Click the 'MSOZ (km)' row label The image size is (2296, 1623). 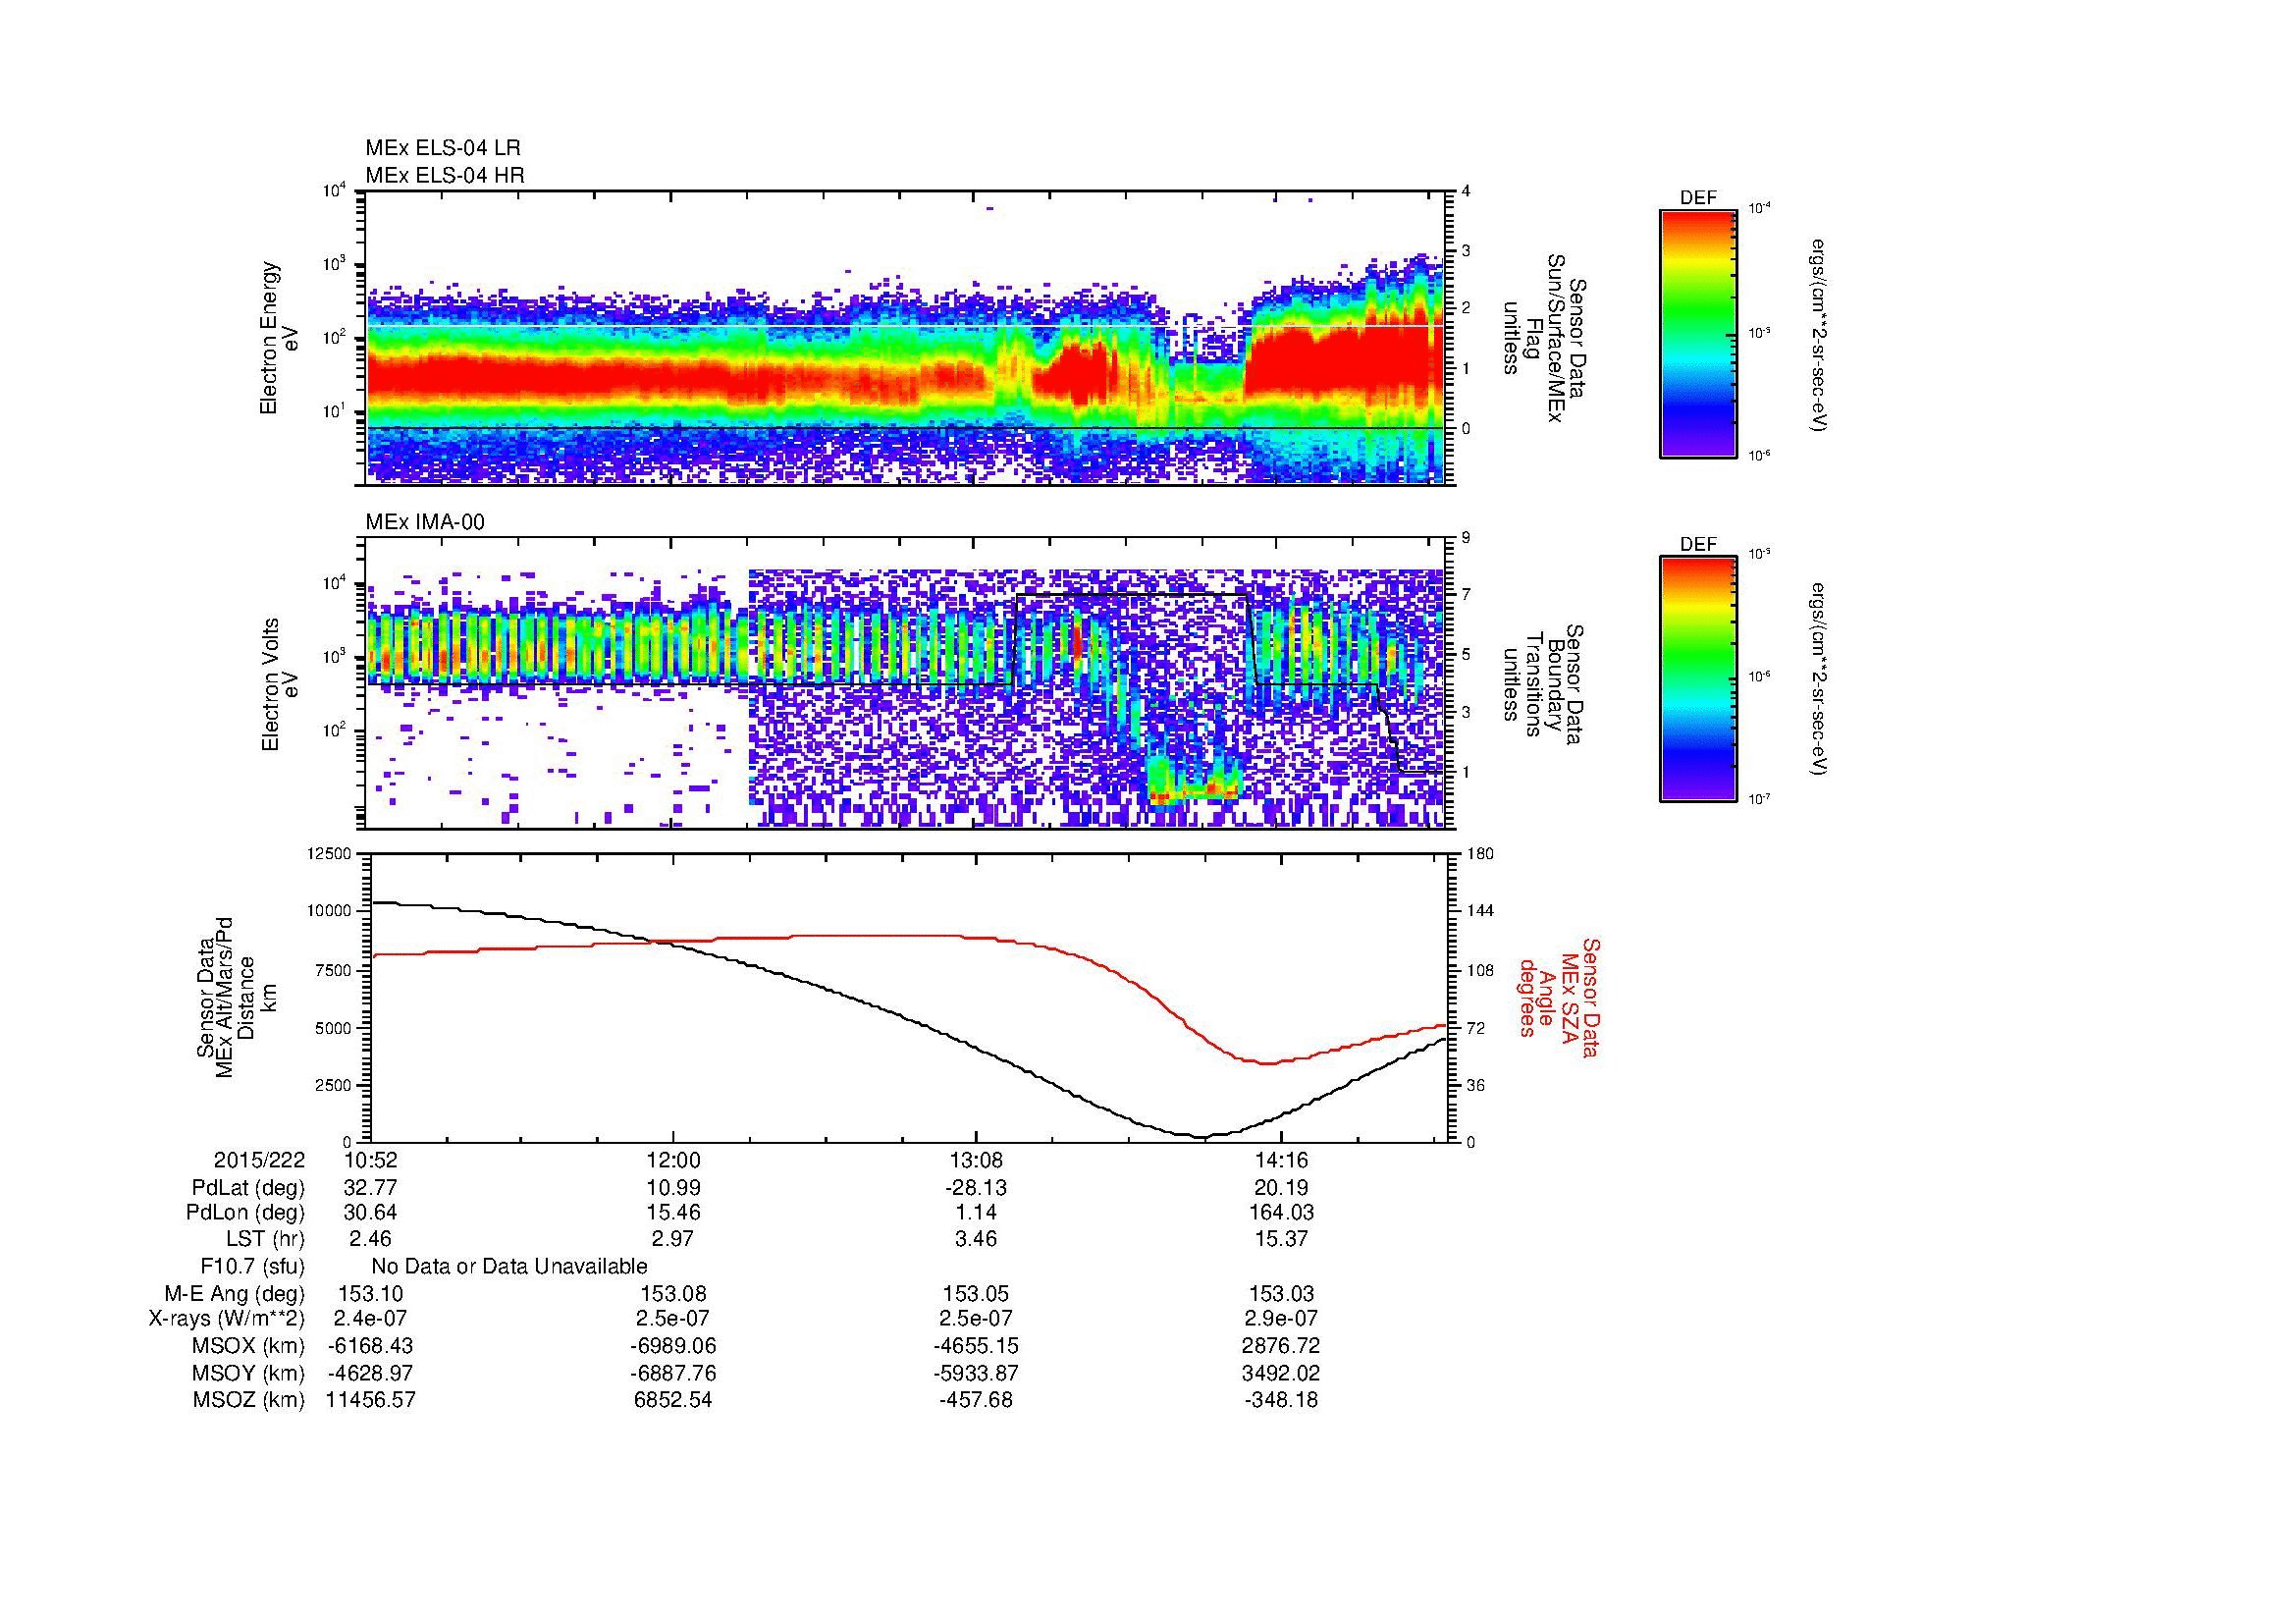(x=249, y=1401)
